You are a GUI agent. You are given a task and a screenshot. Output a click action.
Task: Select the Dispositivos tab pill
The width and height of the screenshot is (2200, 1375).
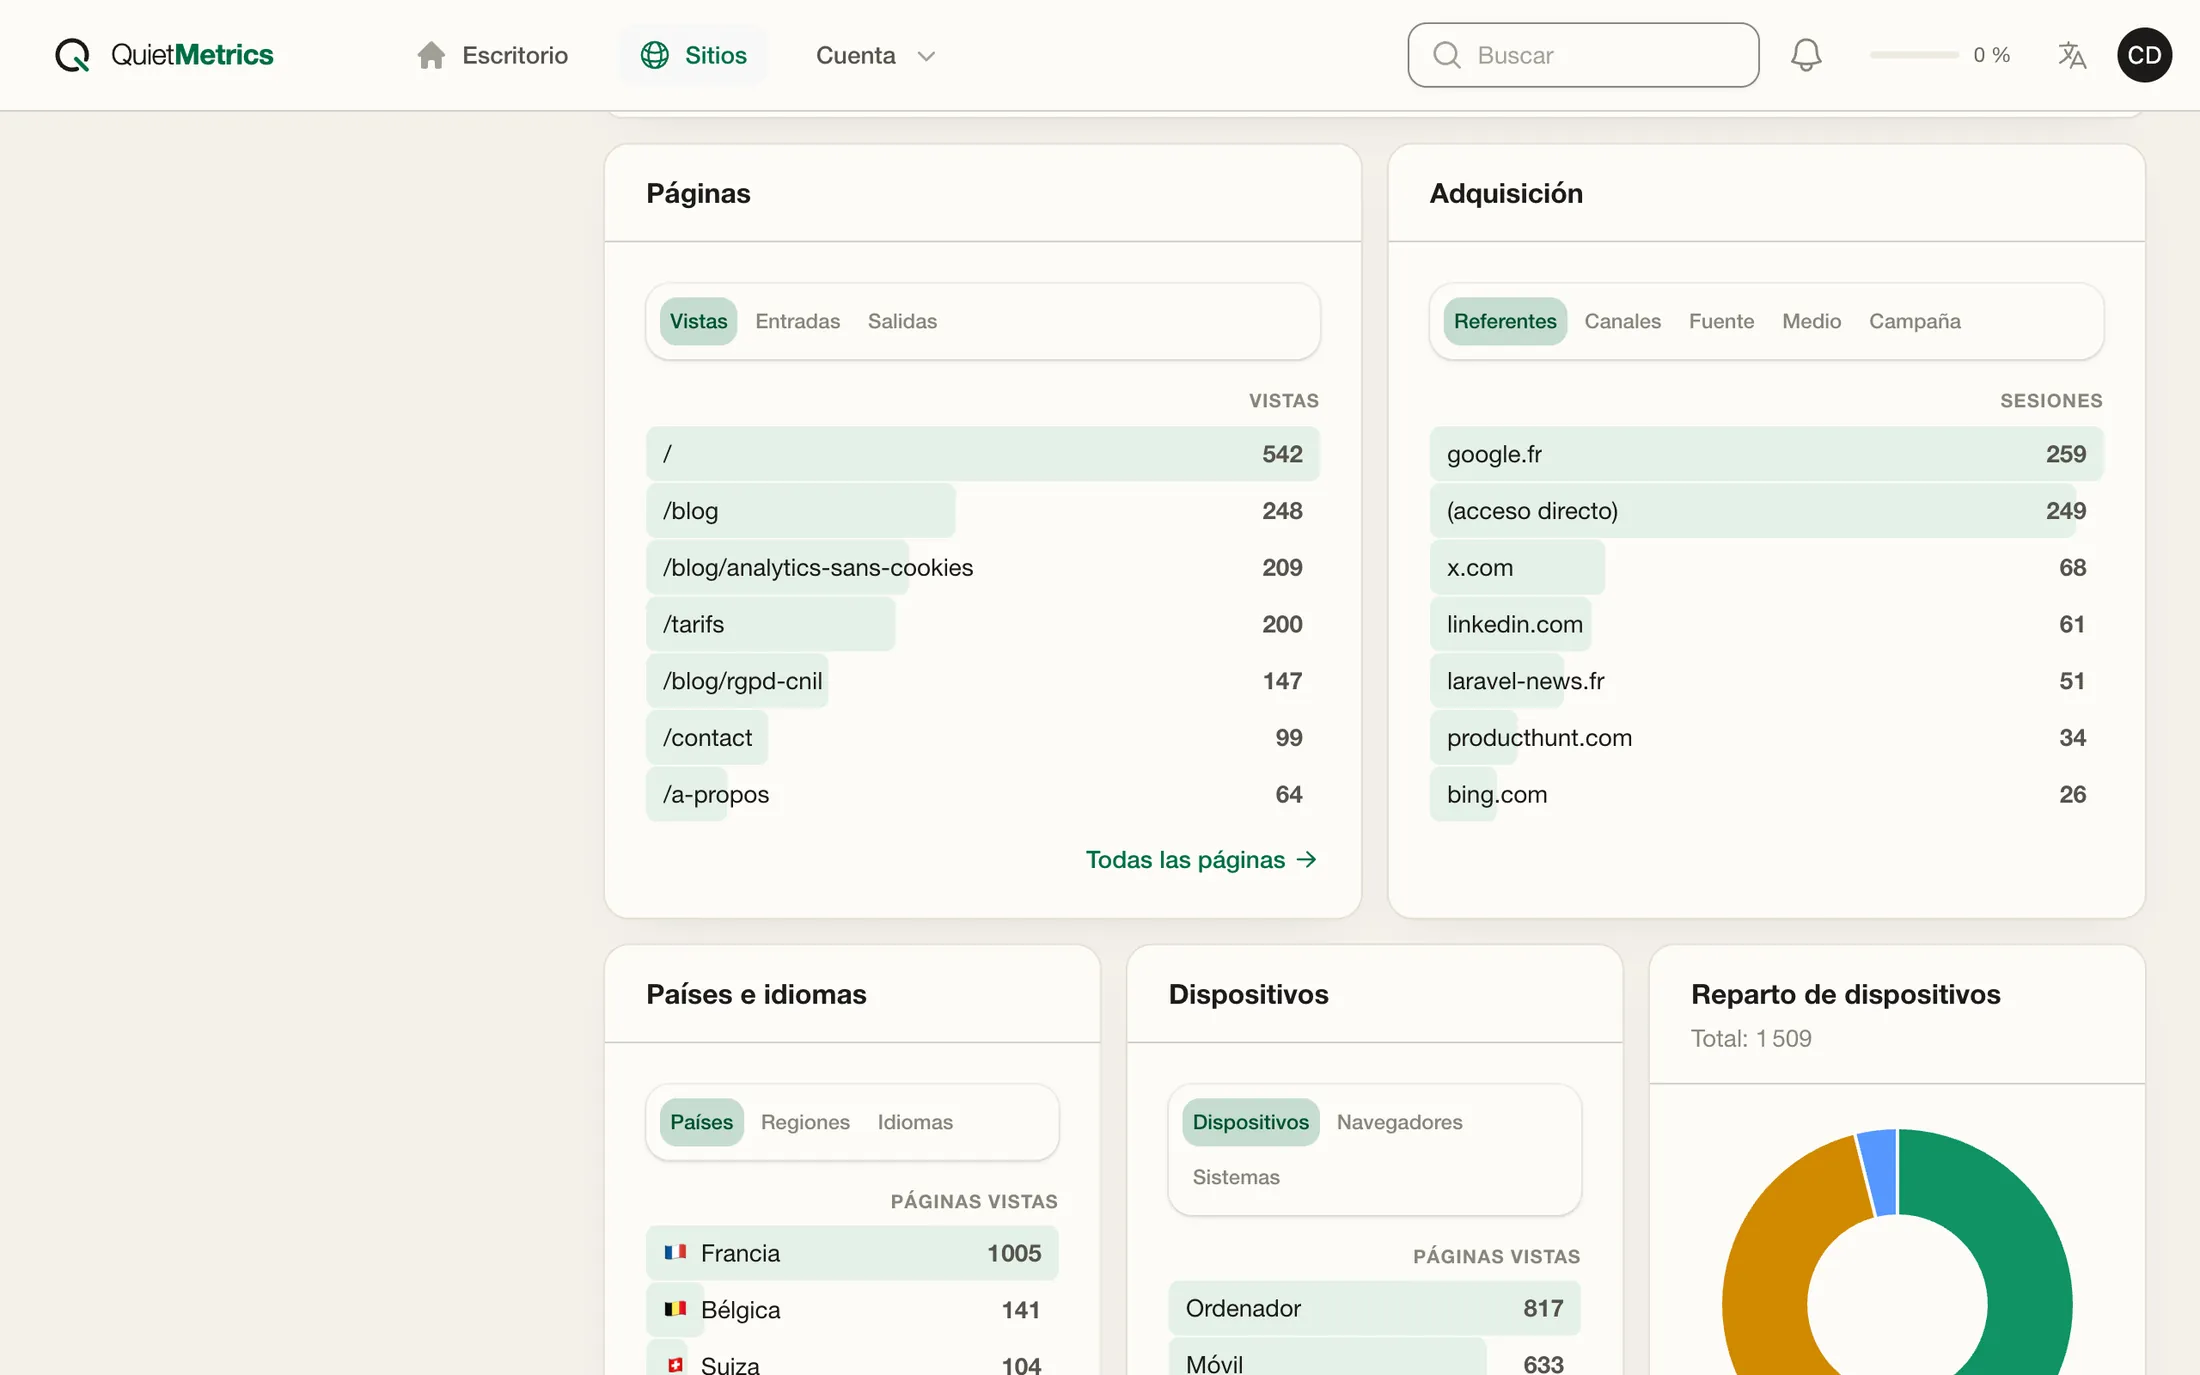pyautogui.click(x=1250, y=1122)
